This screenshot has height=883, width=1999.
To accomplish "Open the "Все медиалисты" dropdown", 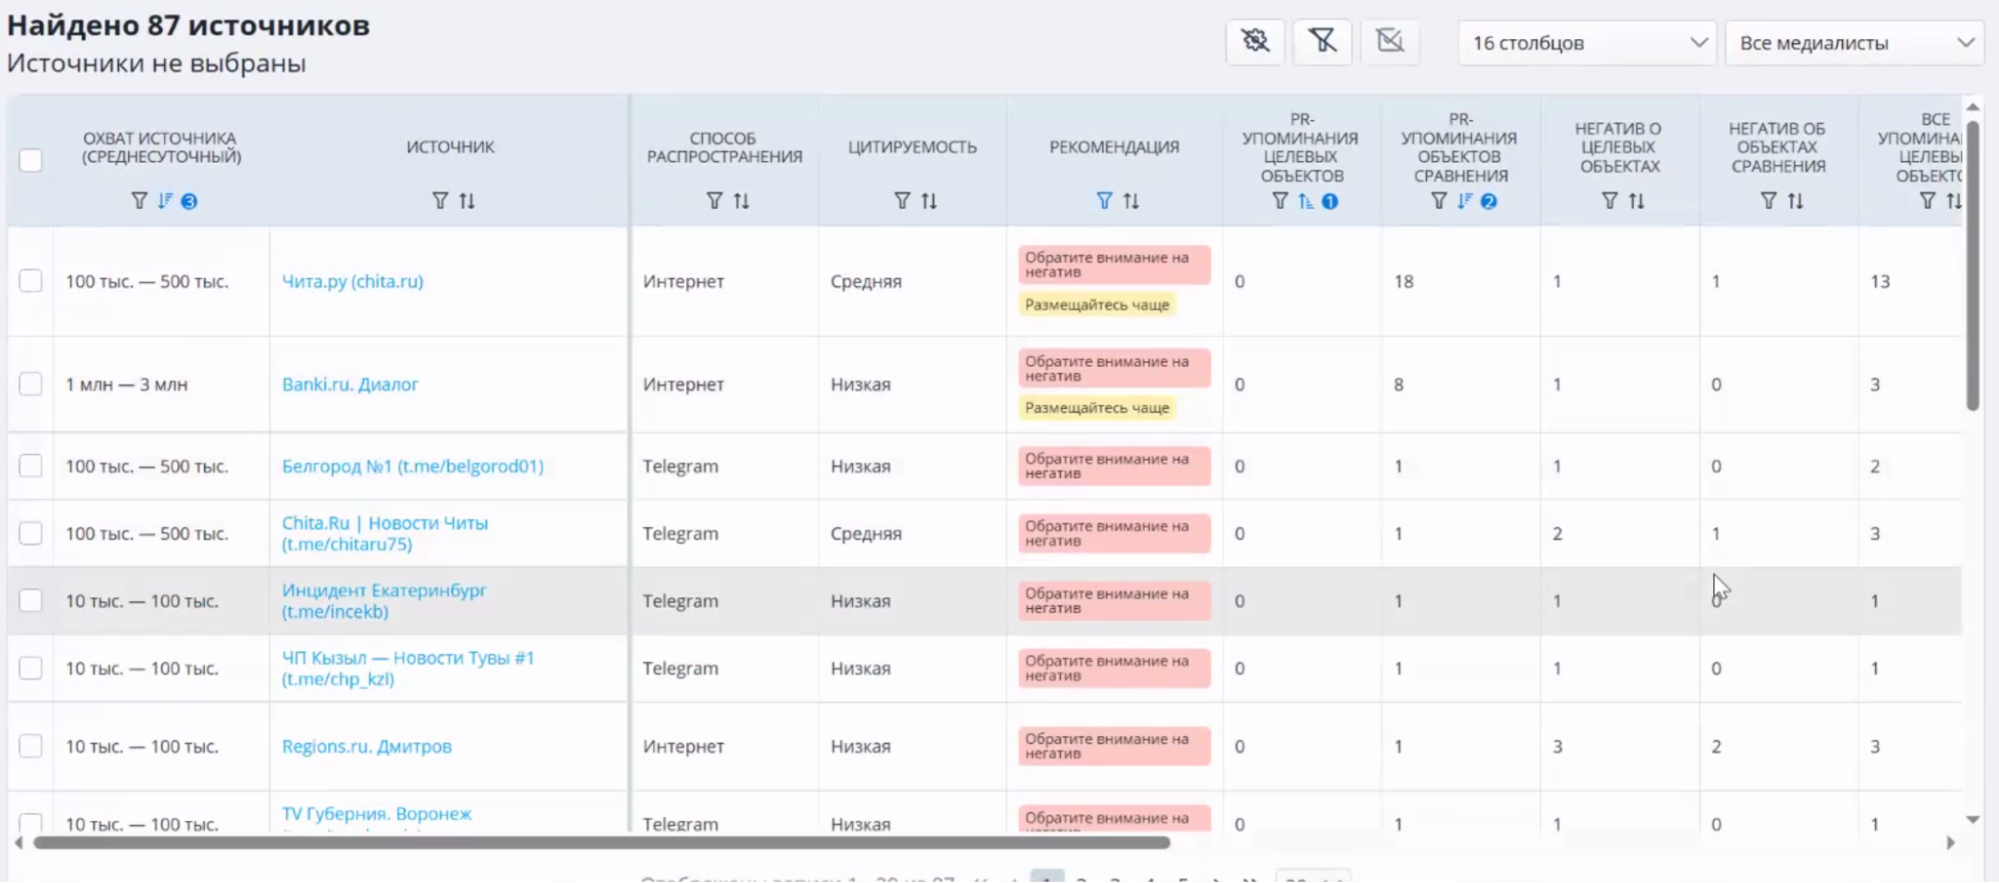I will click(1854, 43).
